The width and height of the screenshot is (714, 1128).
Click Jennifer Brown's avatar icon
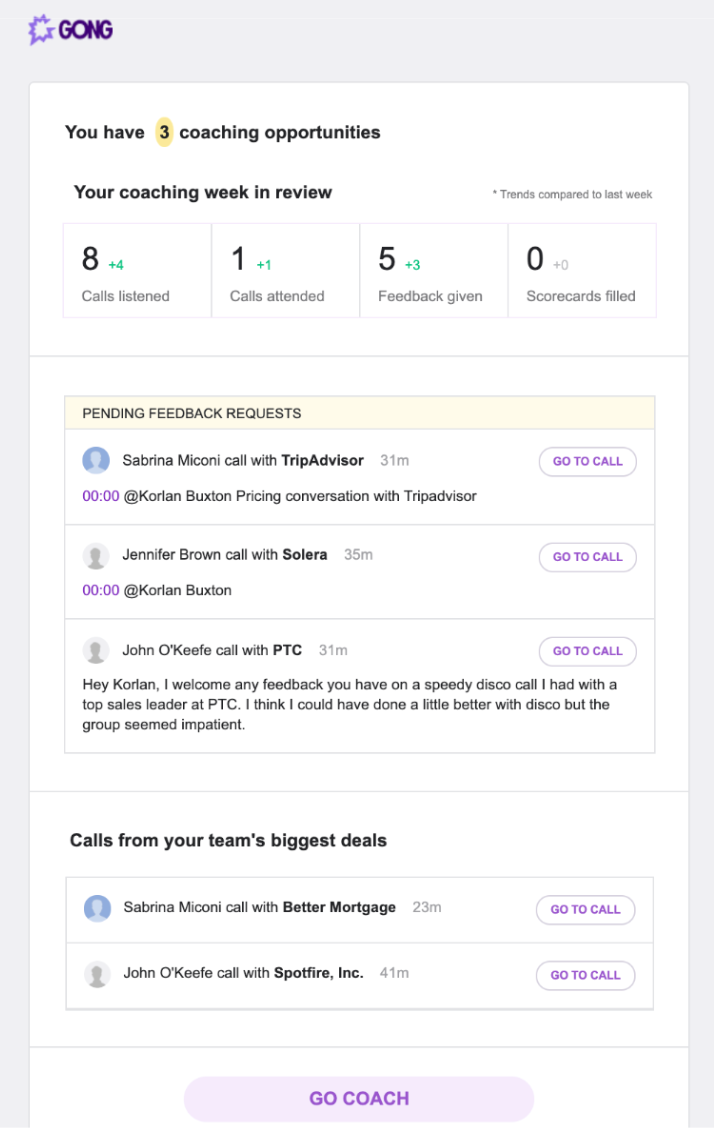tap(96, 555)
